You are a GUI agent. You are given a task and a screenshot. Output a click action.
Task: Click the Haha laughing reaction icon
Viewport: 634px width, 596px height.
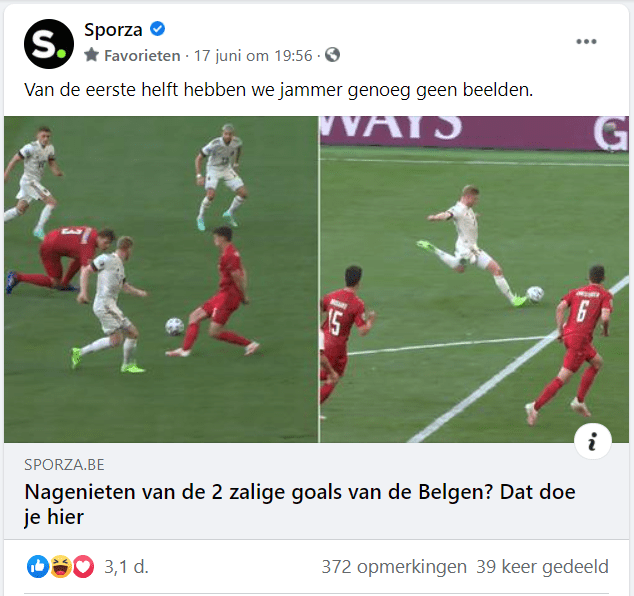coord(61,566)
